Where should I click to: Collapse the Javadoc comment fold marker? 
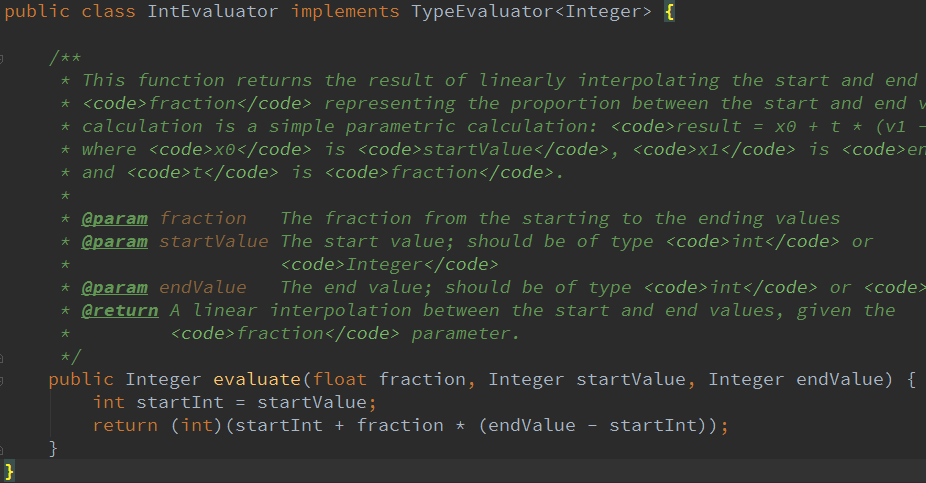(x=3, y=57)
